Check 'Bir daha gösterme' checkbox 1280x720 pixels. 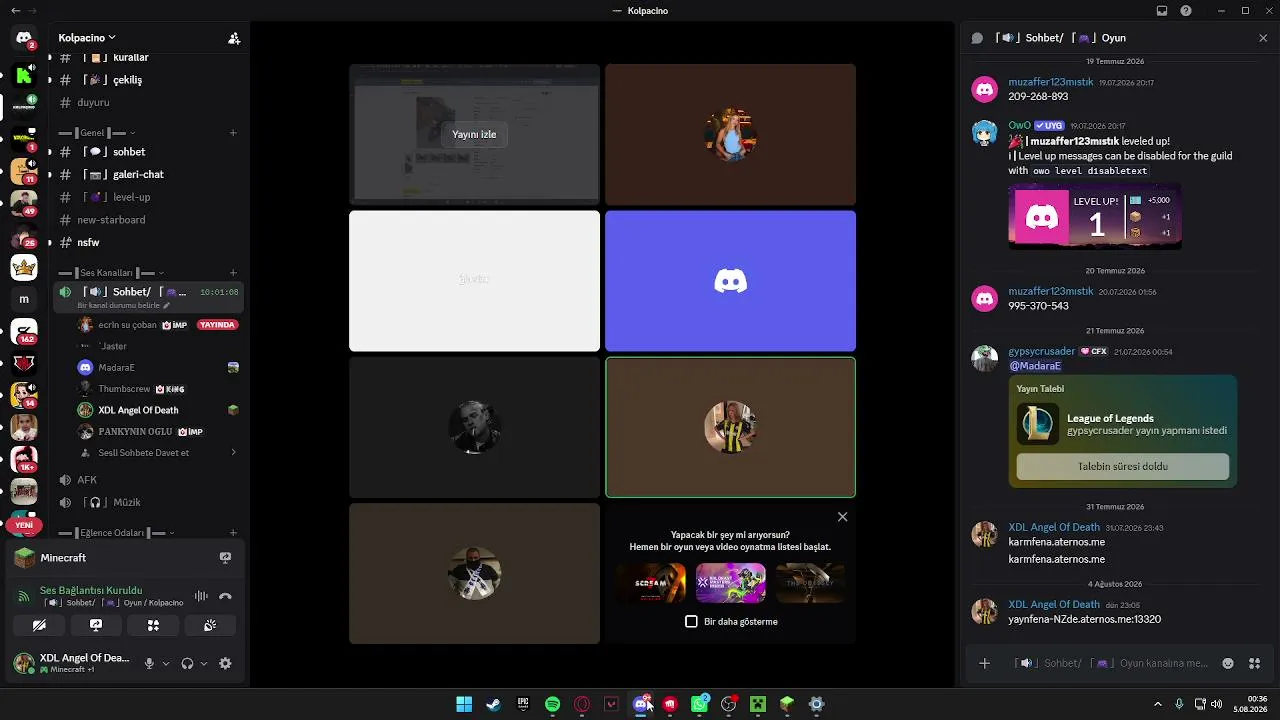coord(691,621)
